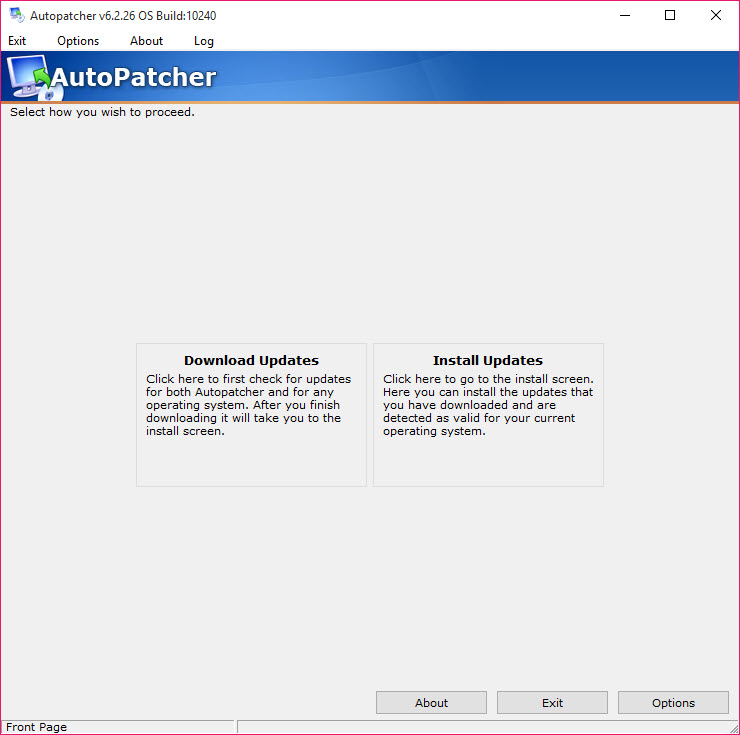The image size is (740, 735).
Task: Click the Options button at the bottom
Action: click(x=673, y=703)
